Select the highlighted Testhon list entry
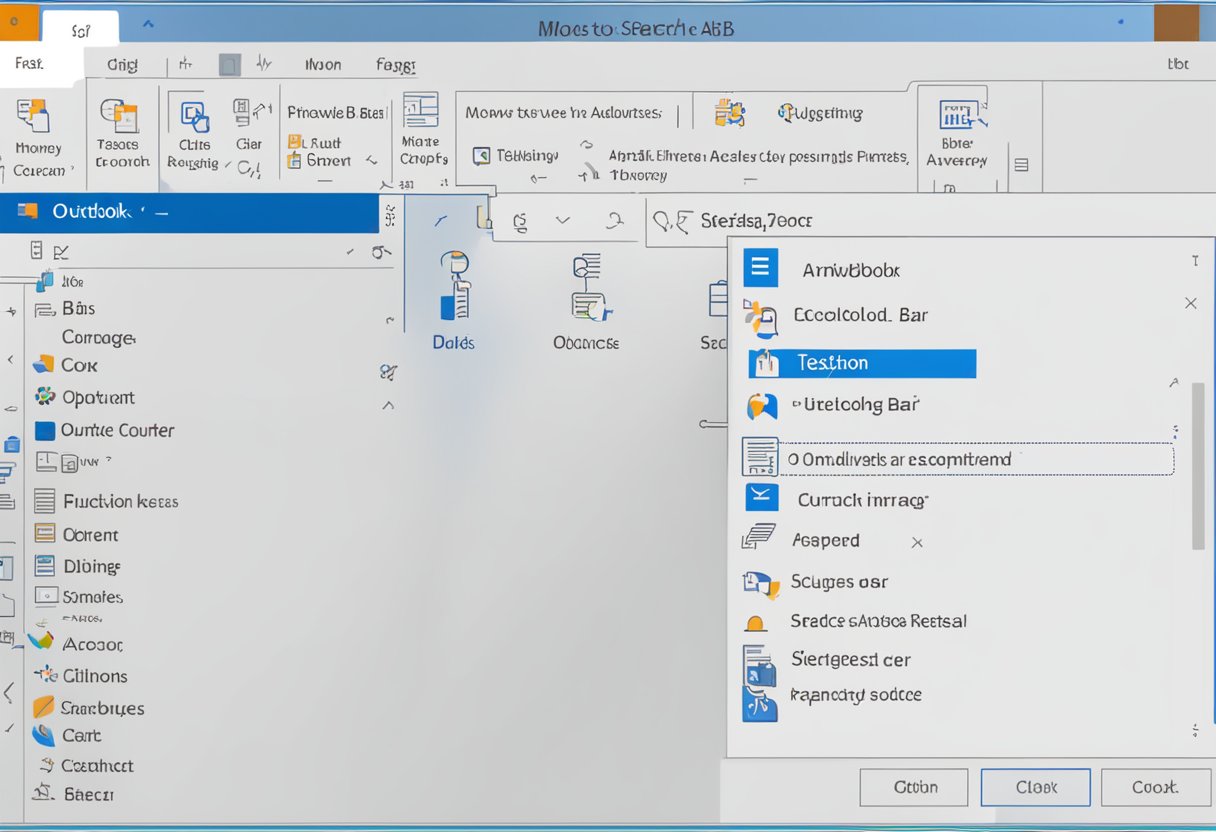 pyautogui.click(x=862, y=363)
